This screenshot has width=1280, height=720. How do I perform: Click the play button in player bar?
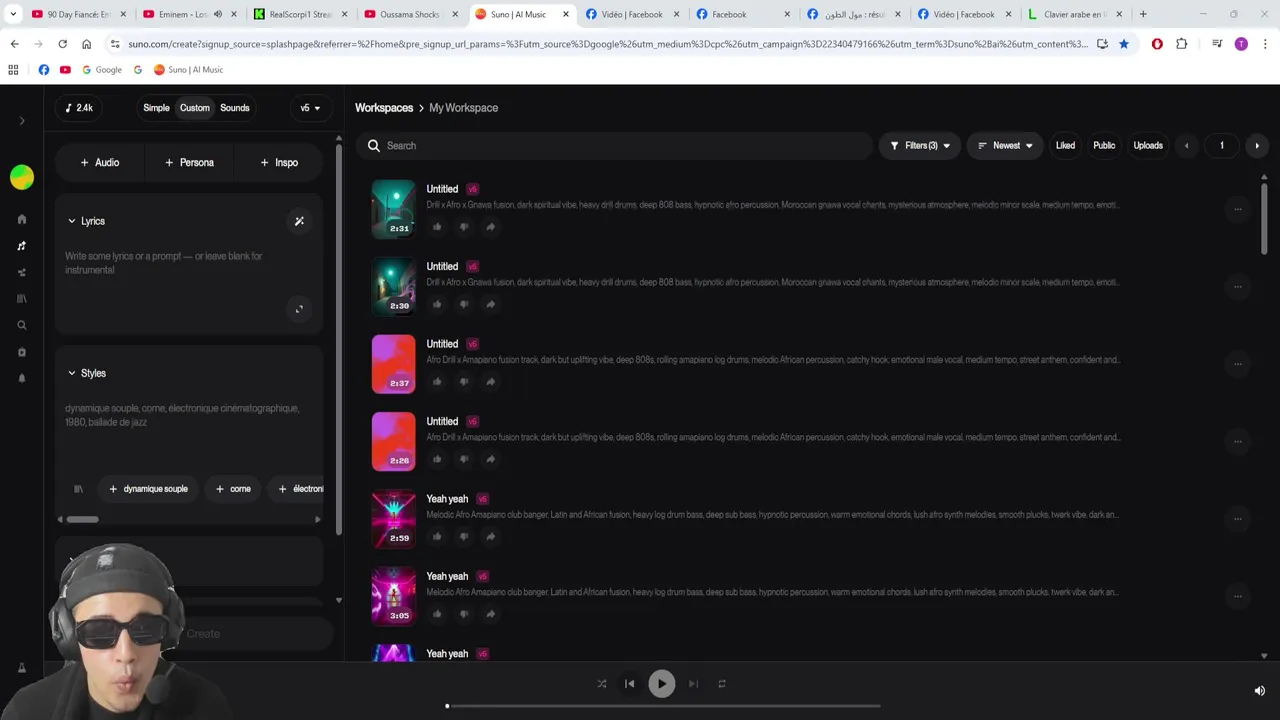(661, 684)
